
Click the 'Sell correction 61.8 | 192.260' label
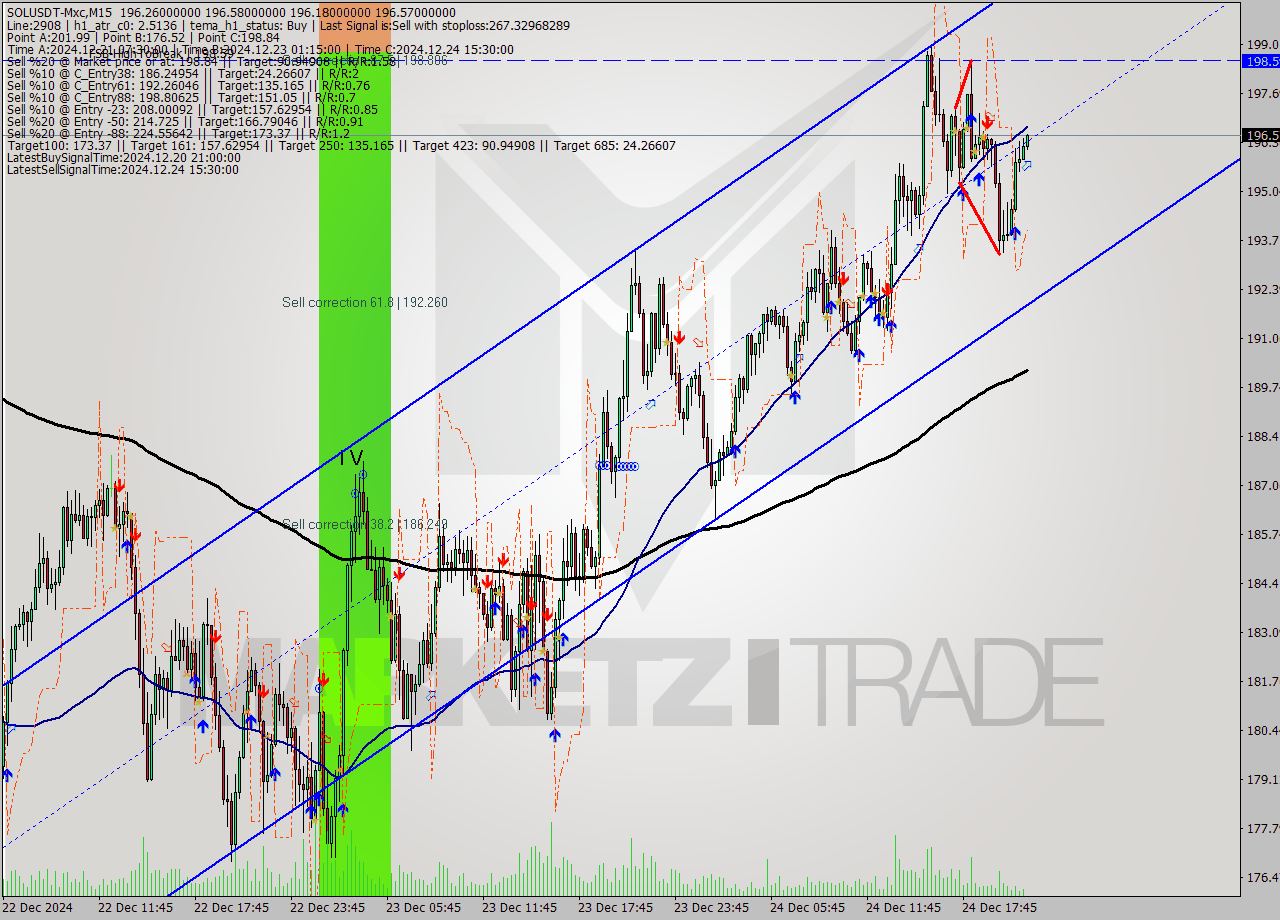click(x=364, y=302)
